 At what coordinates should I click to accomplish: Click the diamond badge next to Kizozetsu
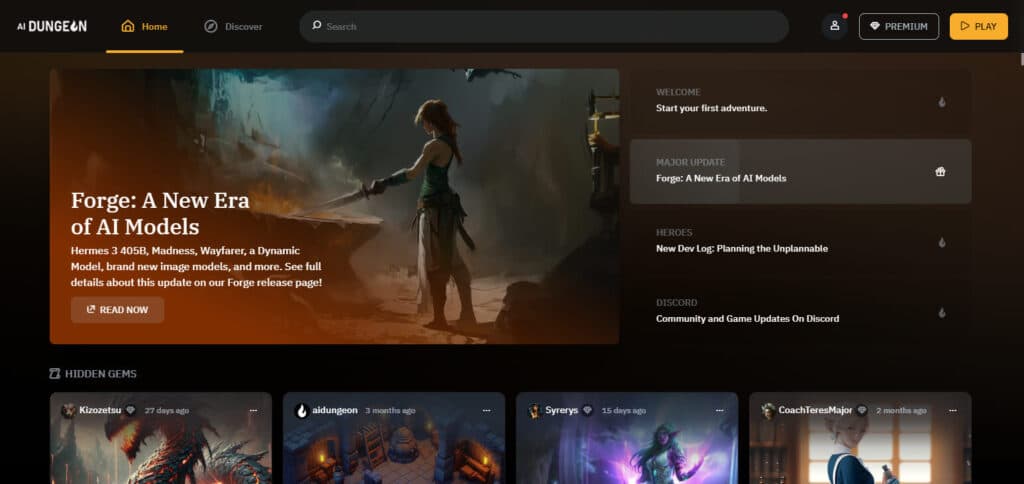coord(131,410)
